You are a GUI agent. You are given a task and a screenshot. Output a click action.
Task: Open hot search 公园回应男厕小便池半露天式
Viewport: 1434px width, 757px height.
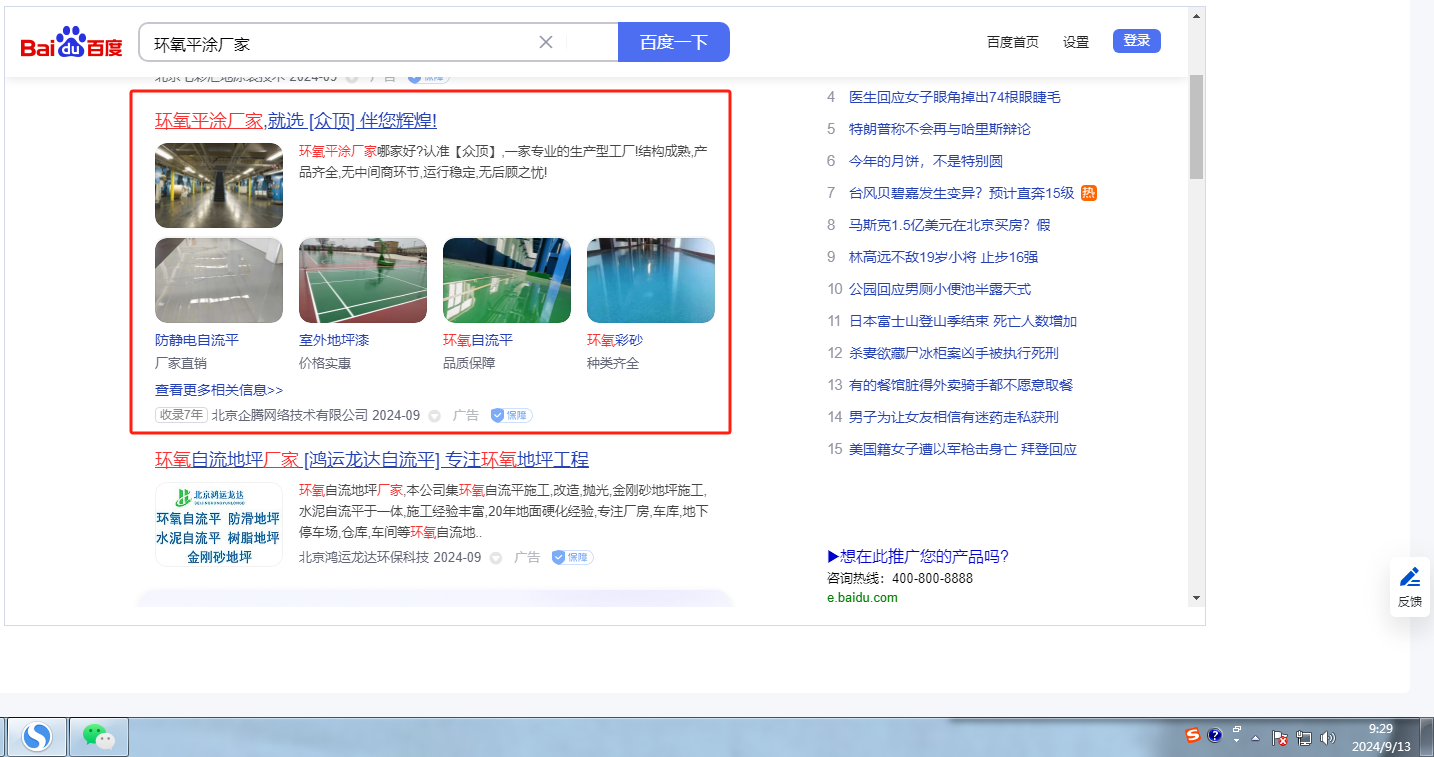pos(940,289)
